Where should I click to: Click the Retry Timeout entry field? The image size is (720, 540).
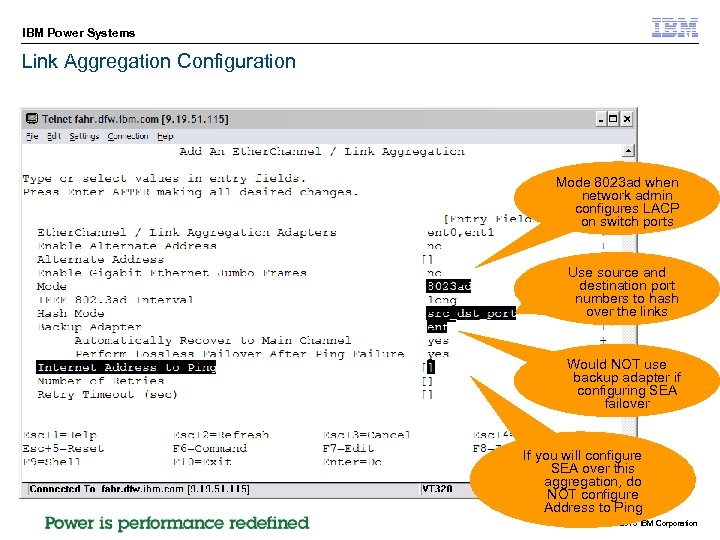[x=428, y=394]
